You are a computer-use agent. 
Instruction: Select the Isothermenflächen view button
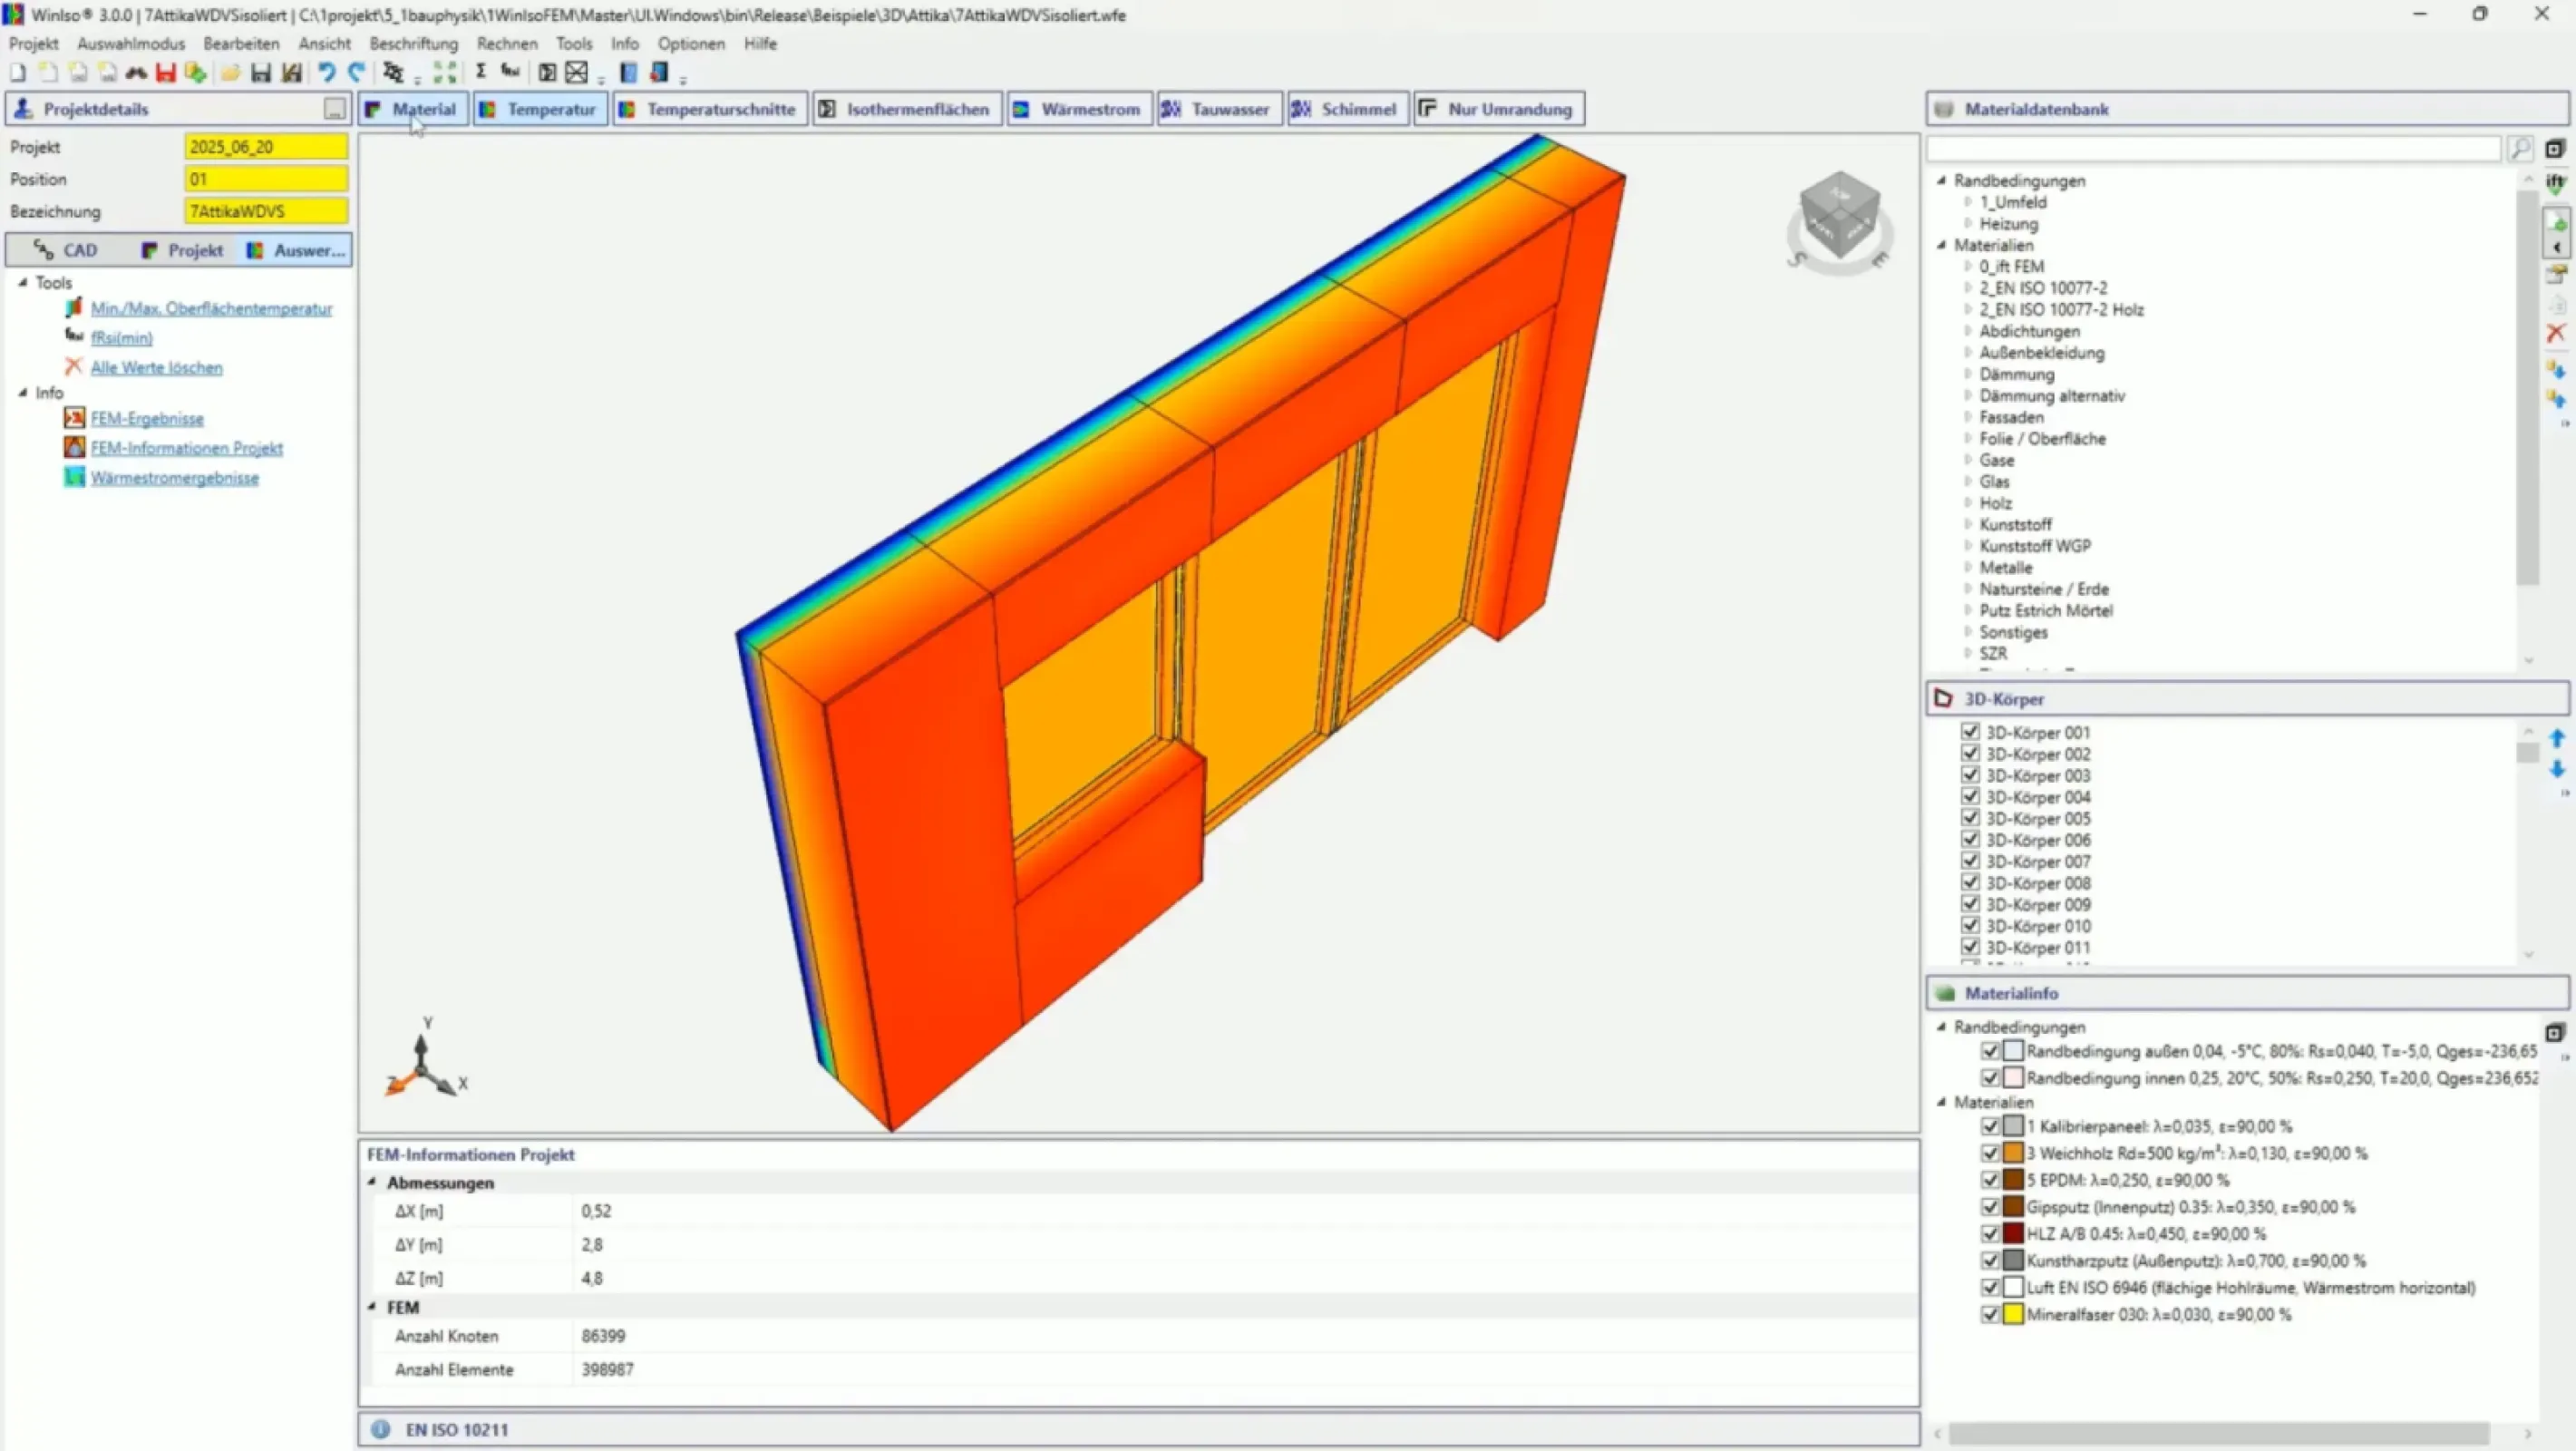pos(906,109)
